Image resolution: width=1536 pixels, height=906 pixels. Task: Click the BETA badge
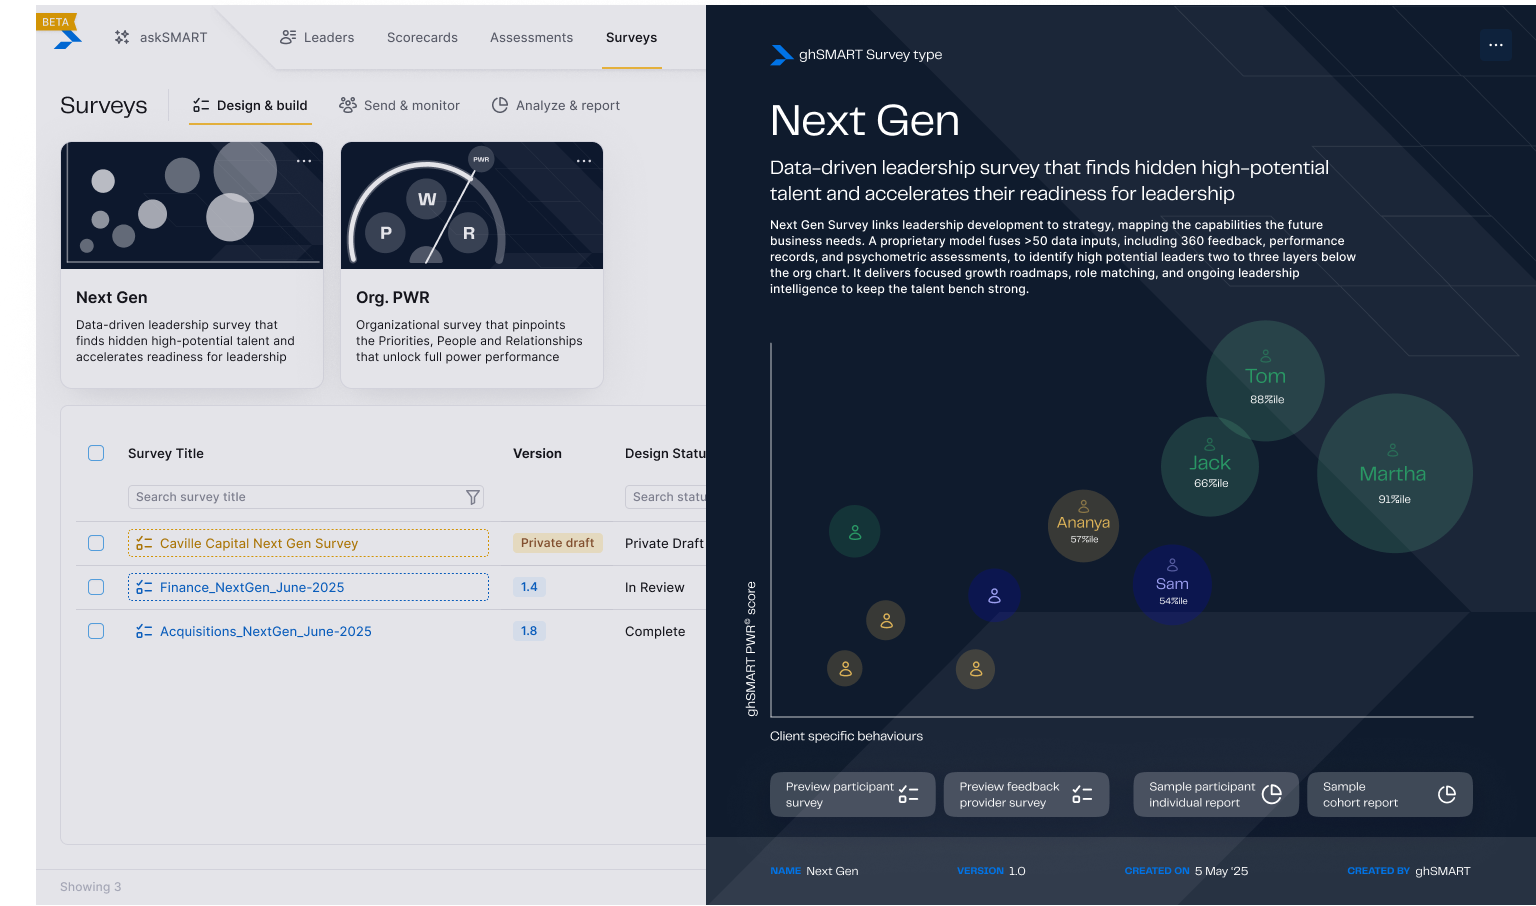(x=56, y=22)
